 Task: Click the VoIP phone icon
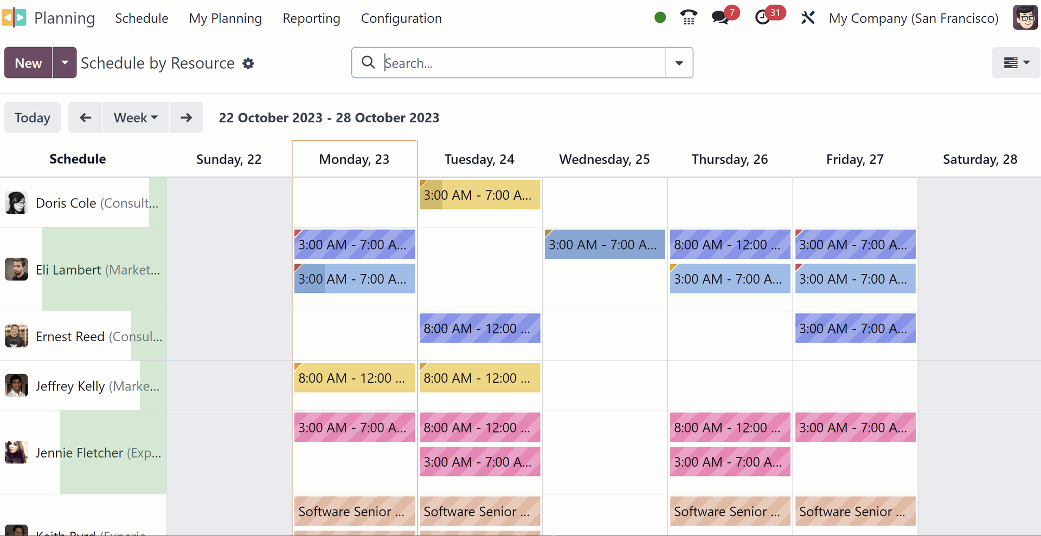(688, 18)
